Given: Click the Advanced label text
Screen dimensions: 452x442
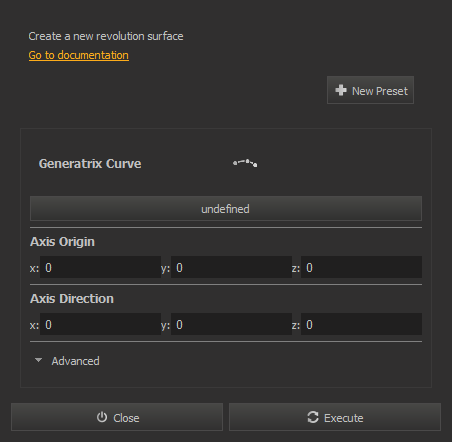Looking at the screenshot, I should [75, 361].
